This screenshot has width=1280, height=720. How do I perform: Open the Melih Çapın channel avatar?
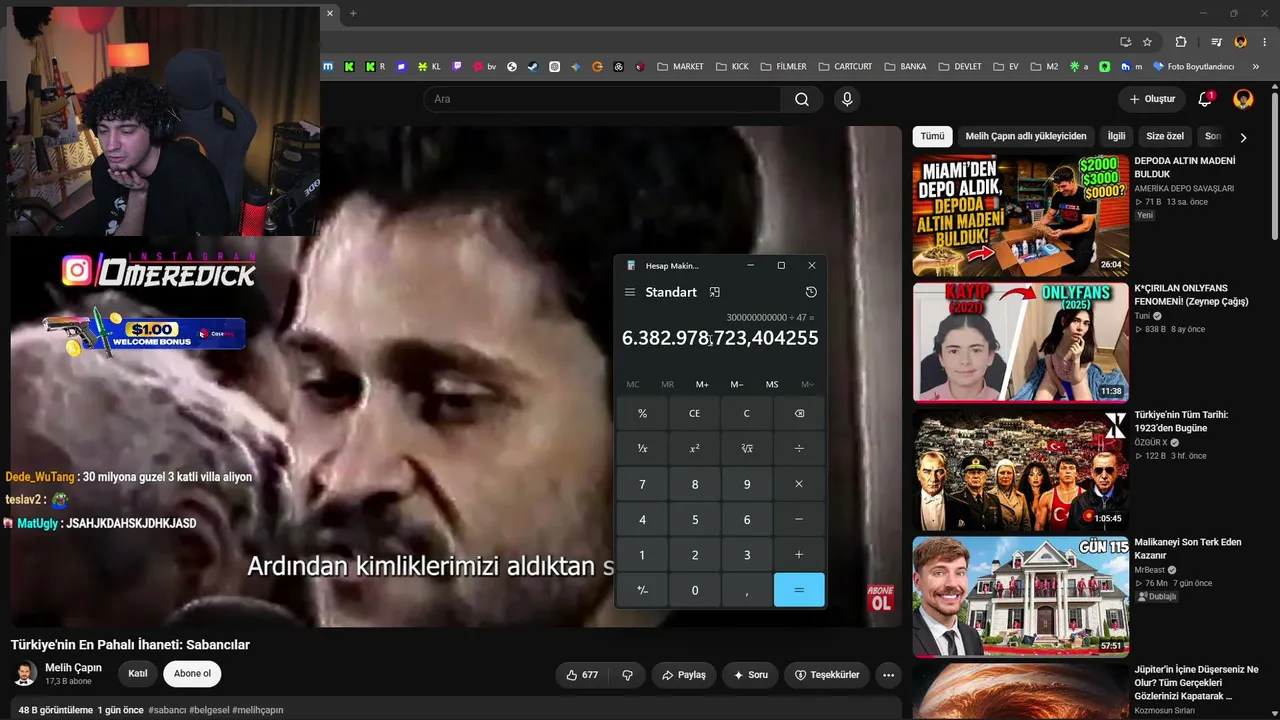[x=25, y=674]
